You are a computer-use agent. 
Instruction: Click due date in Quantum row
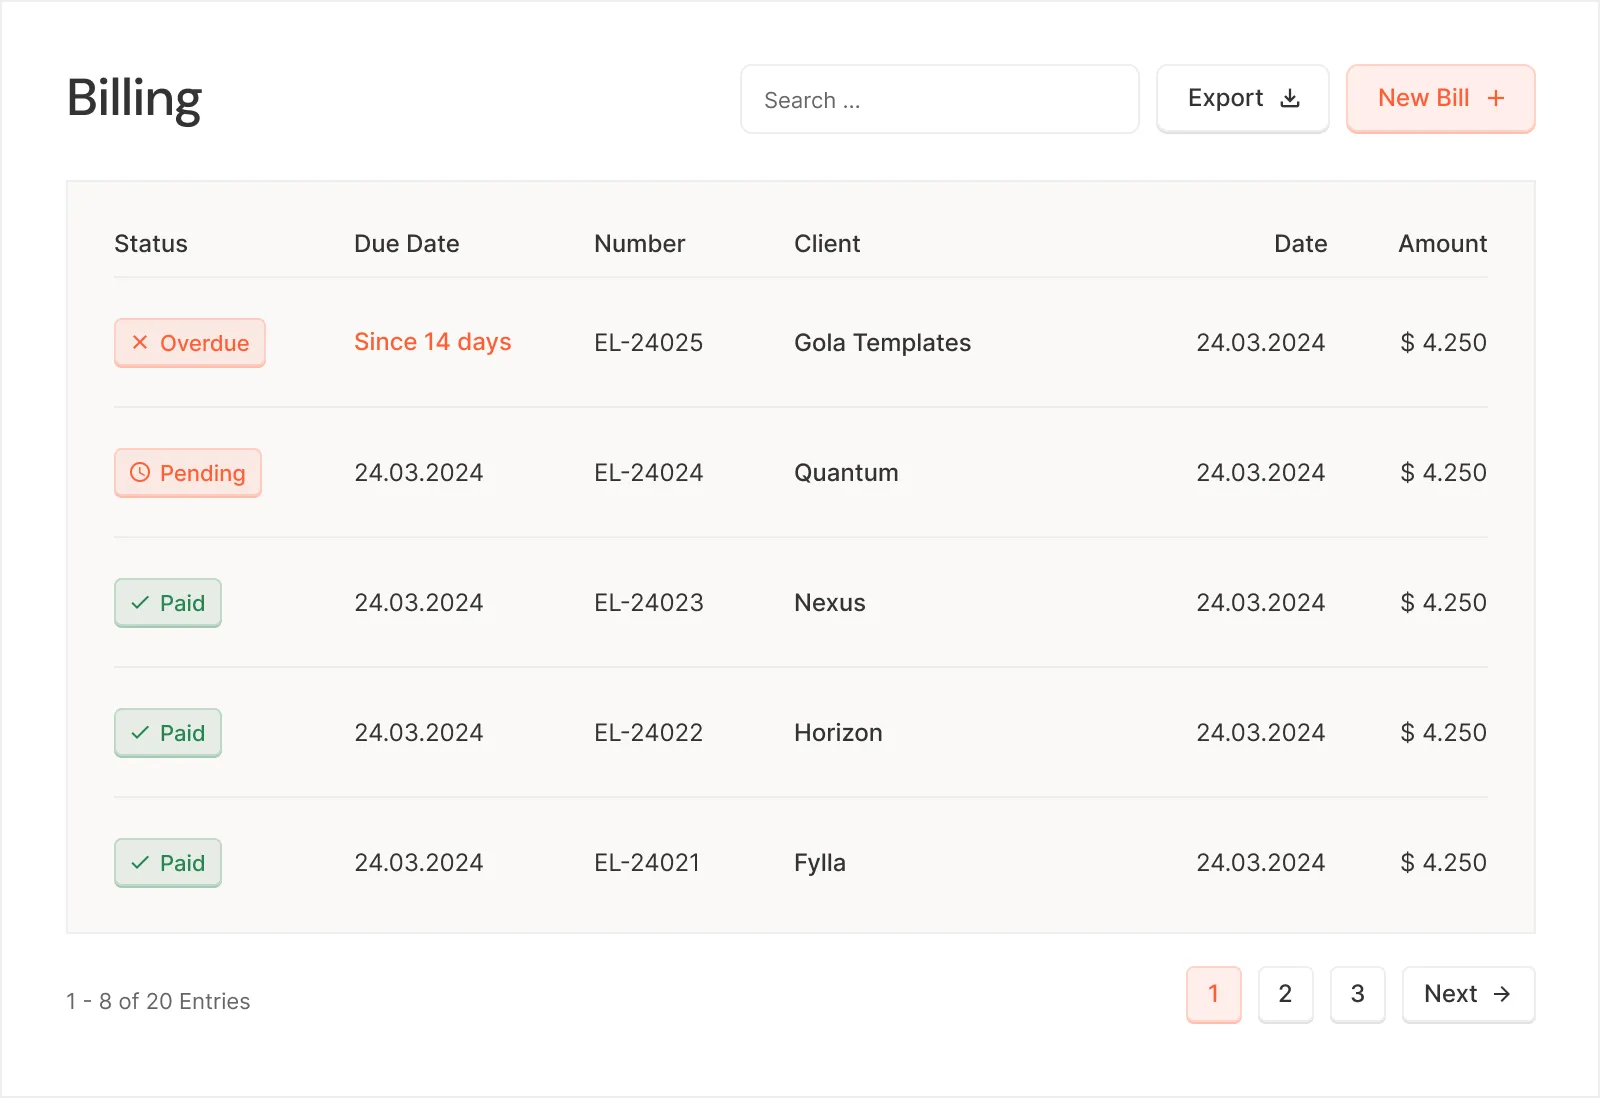point(419,473)
